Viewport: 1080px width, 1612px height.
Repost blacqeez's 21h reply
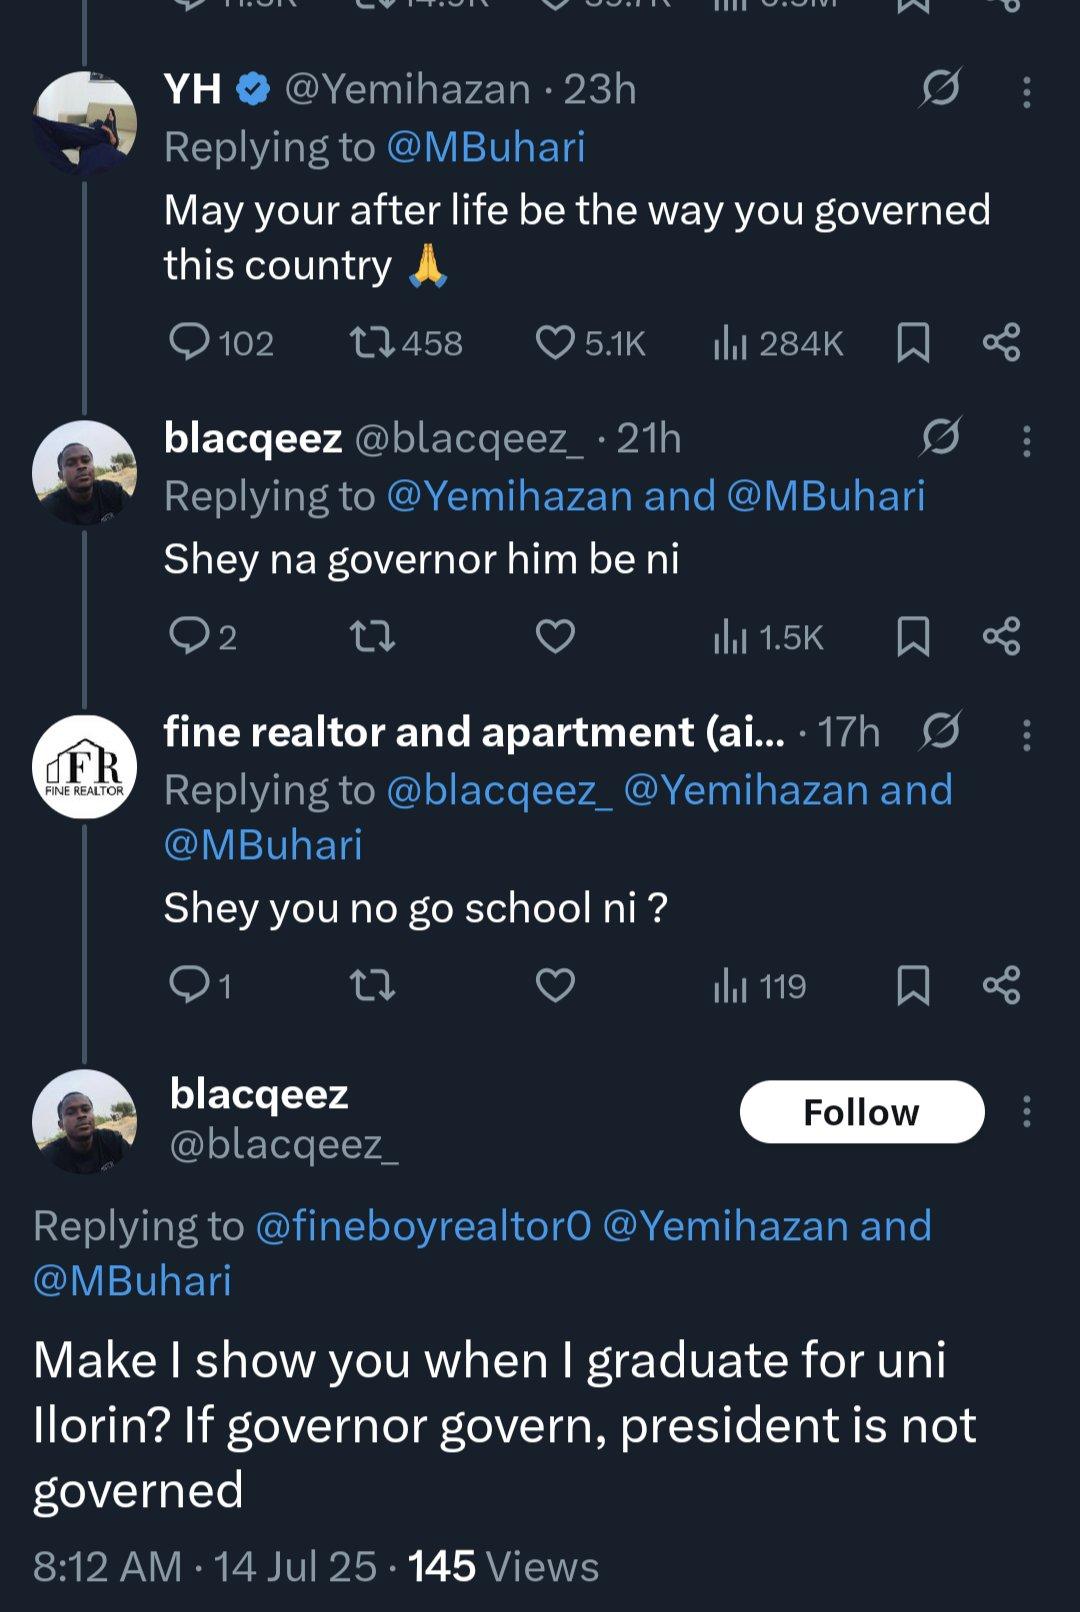click(372, 636)
